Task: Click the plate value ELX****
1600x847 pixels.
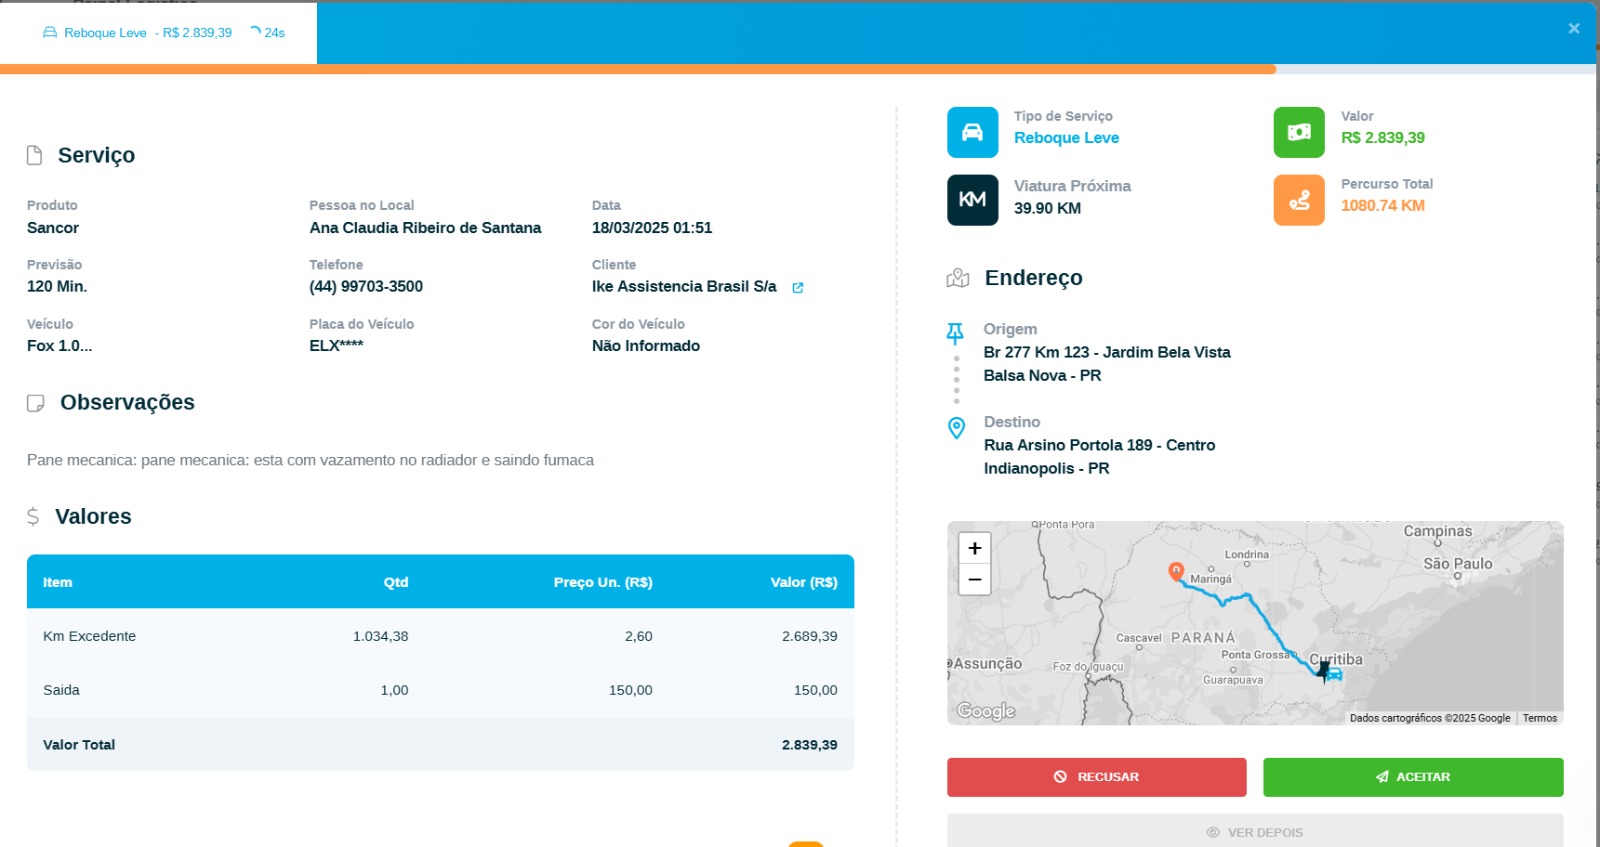Action: pos(336,346)
